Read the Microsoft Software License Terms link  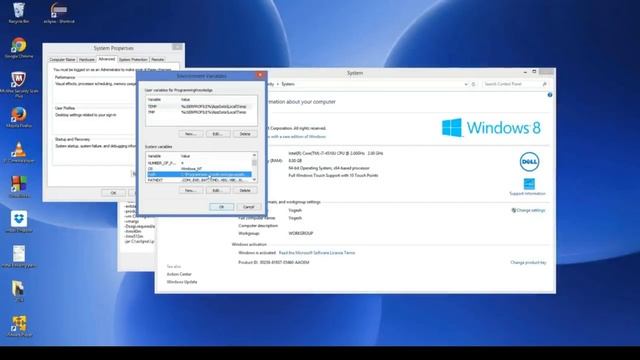[x=317, y=253]
